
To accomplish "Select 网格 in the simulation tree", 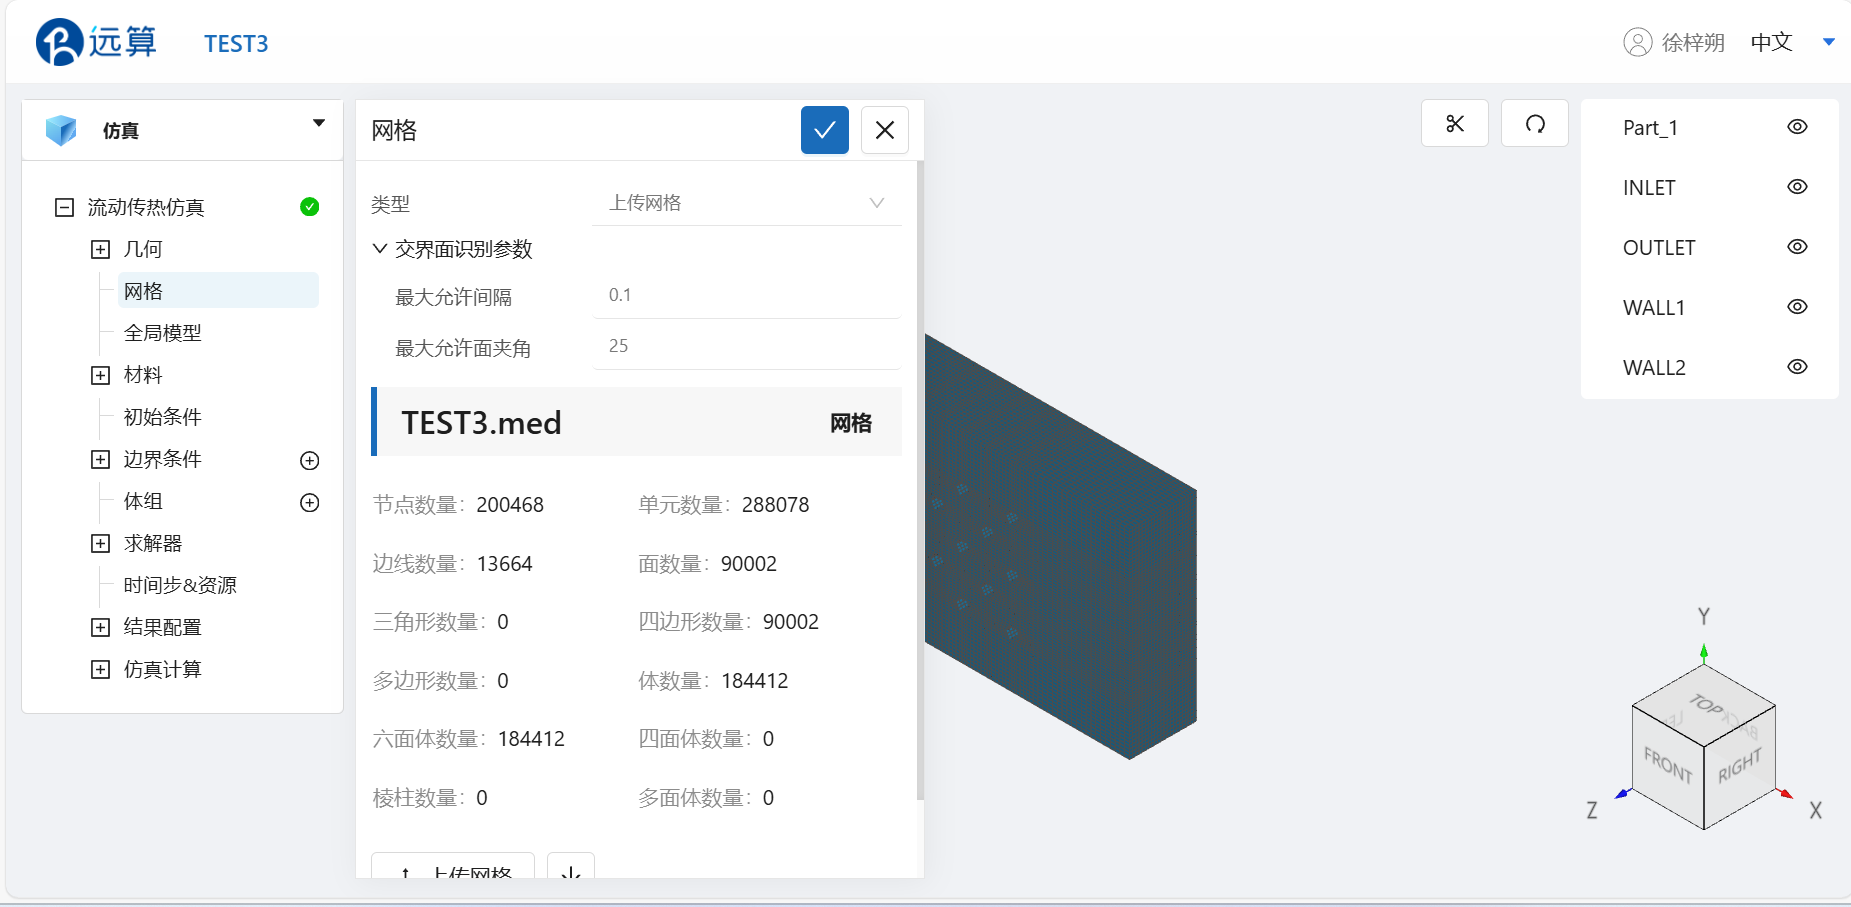I will 218,291.
